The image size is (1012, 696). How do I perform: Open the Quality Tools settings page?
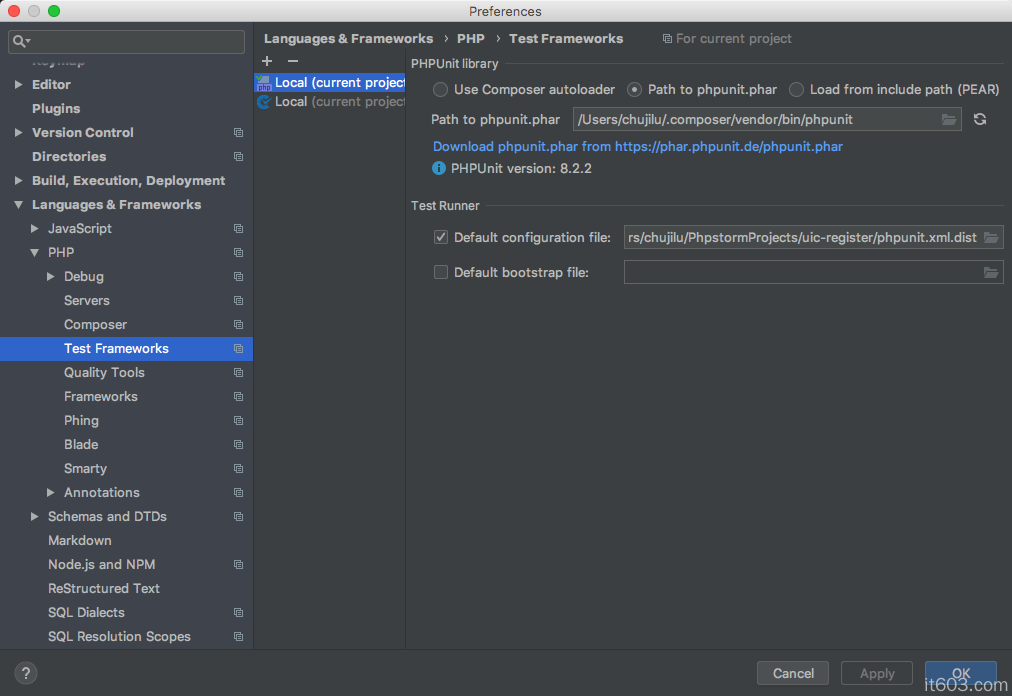104,373
